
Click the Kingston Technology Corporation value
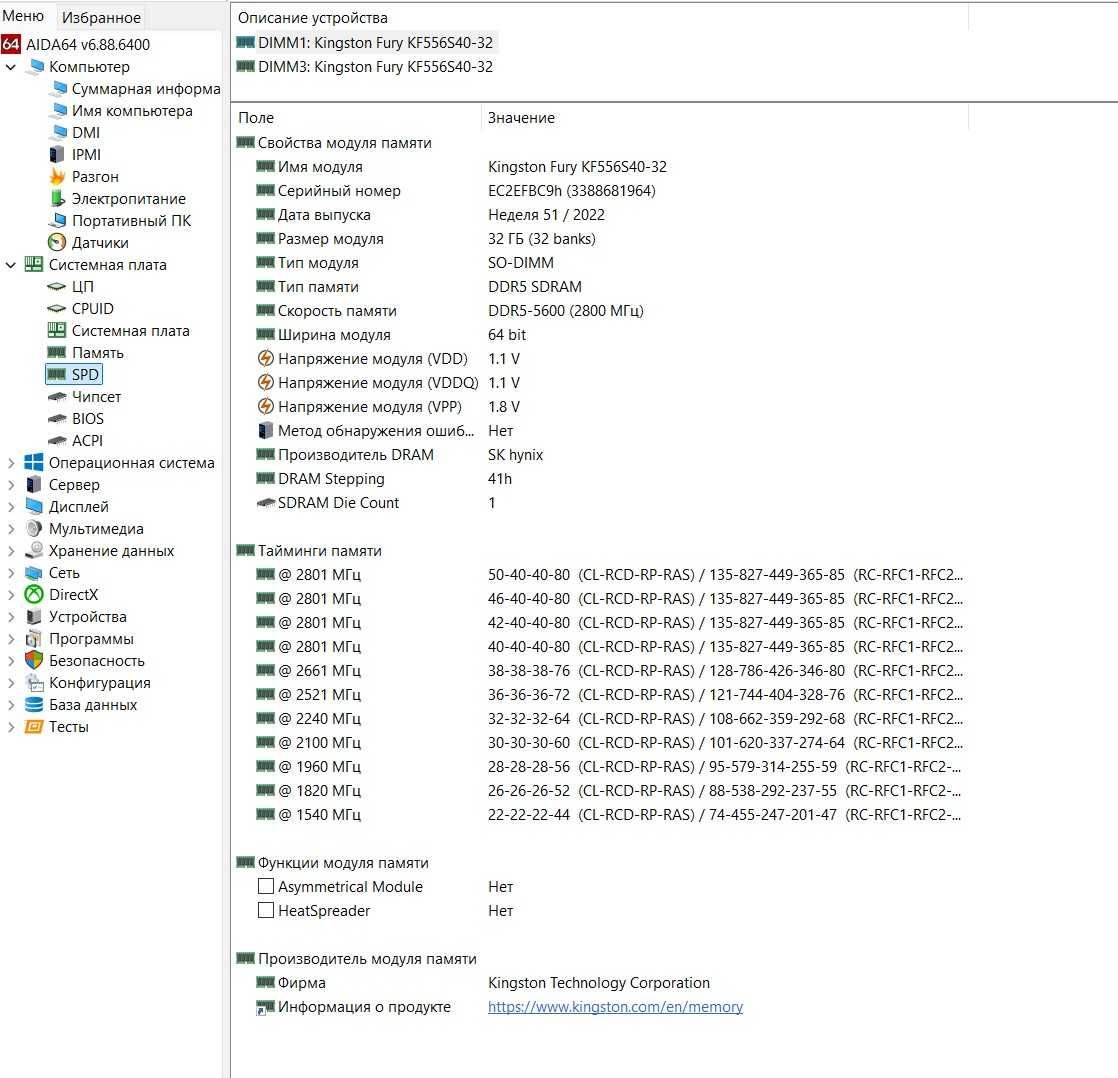pyautogui.click(x=599, y=982)
